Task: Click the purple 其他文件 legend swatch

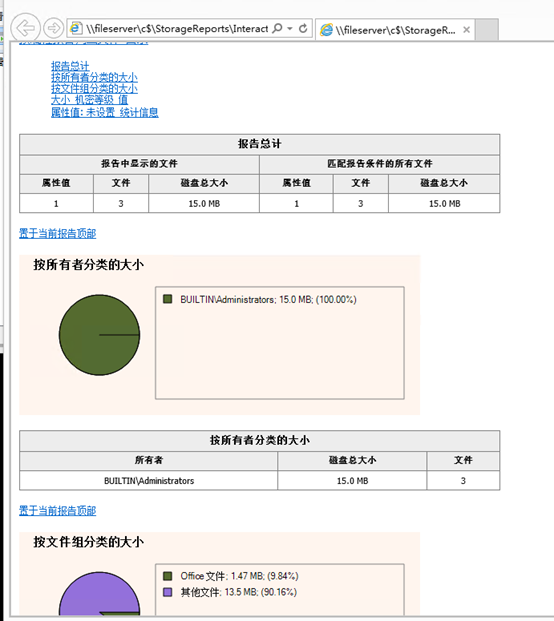Action: pyautogui.click(x=168, y=592)
